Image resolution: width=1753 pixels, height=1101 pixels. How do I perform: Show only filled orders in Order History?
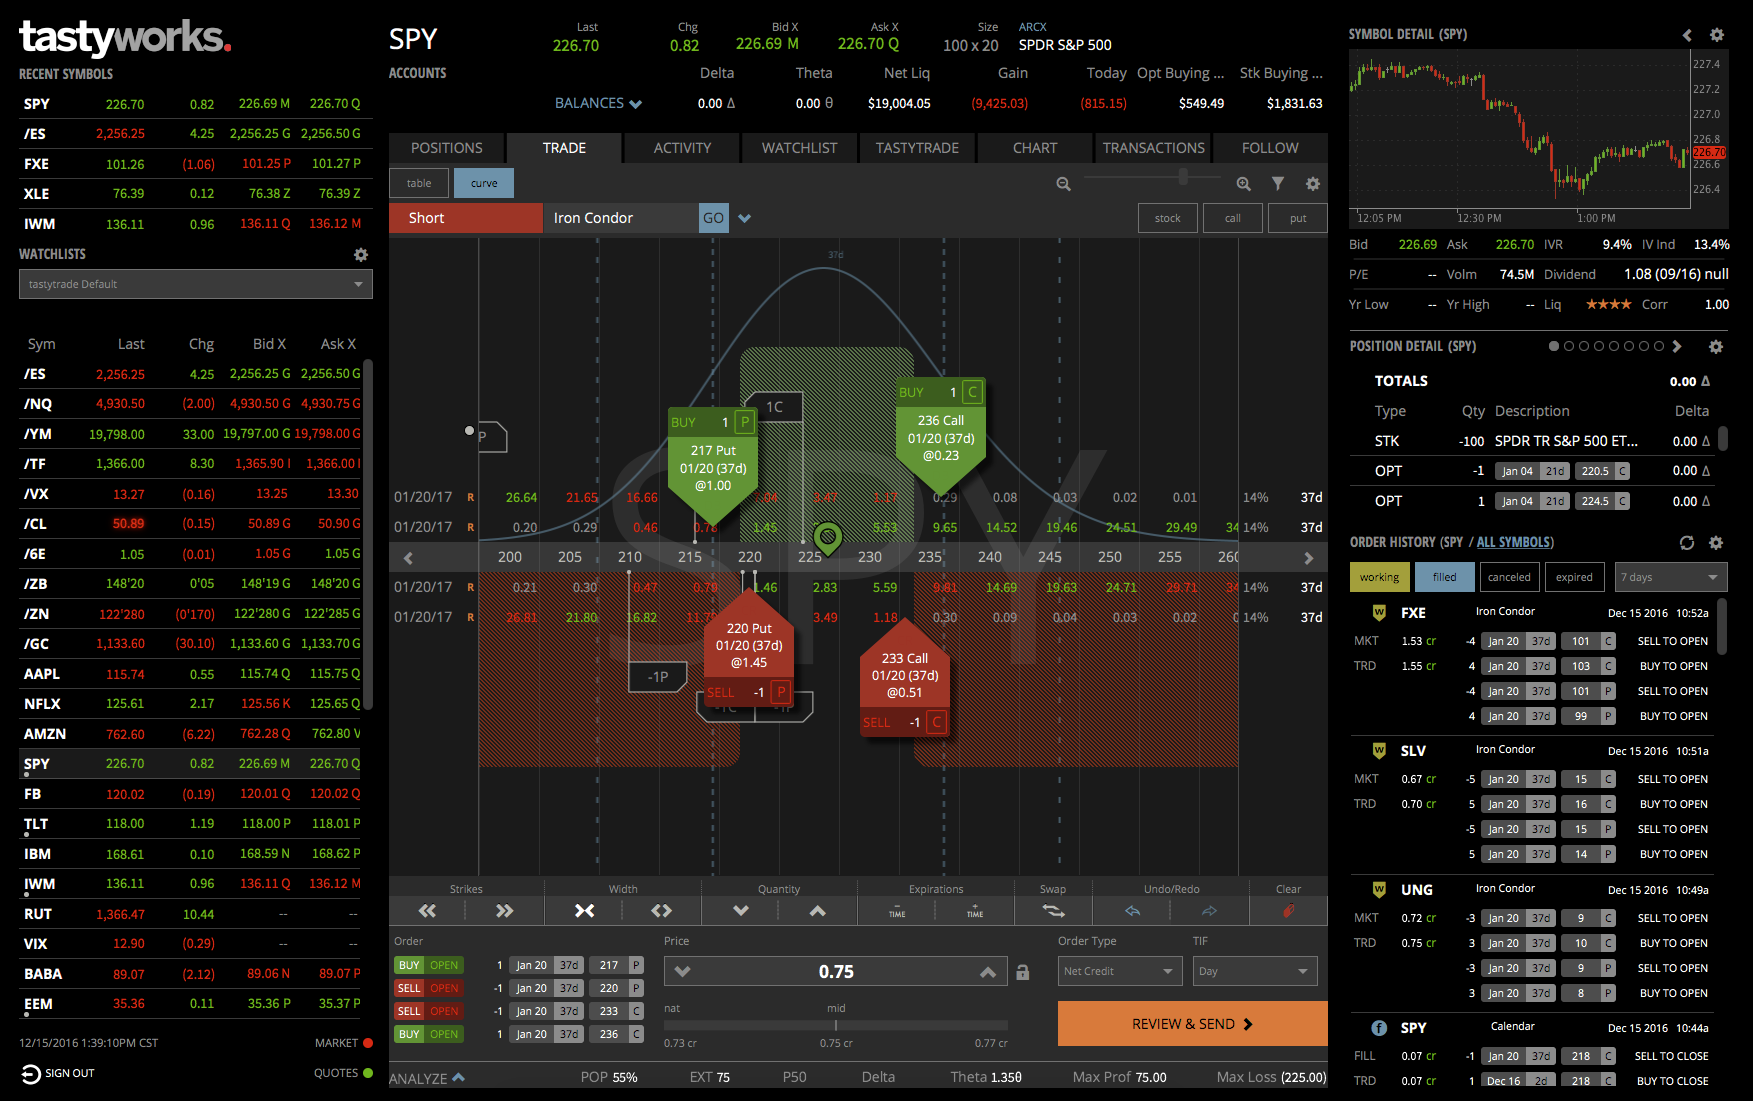coord(1444,576)
